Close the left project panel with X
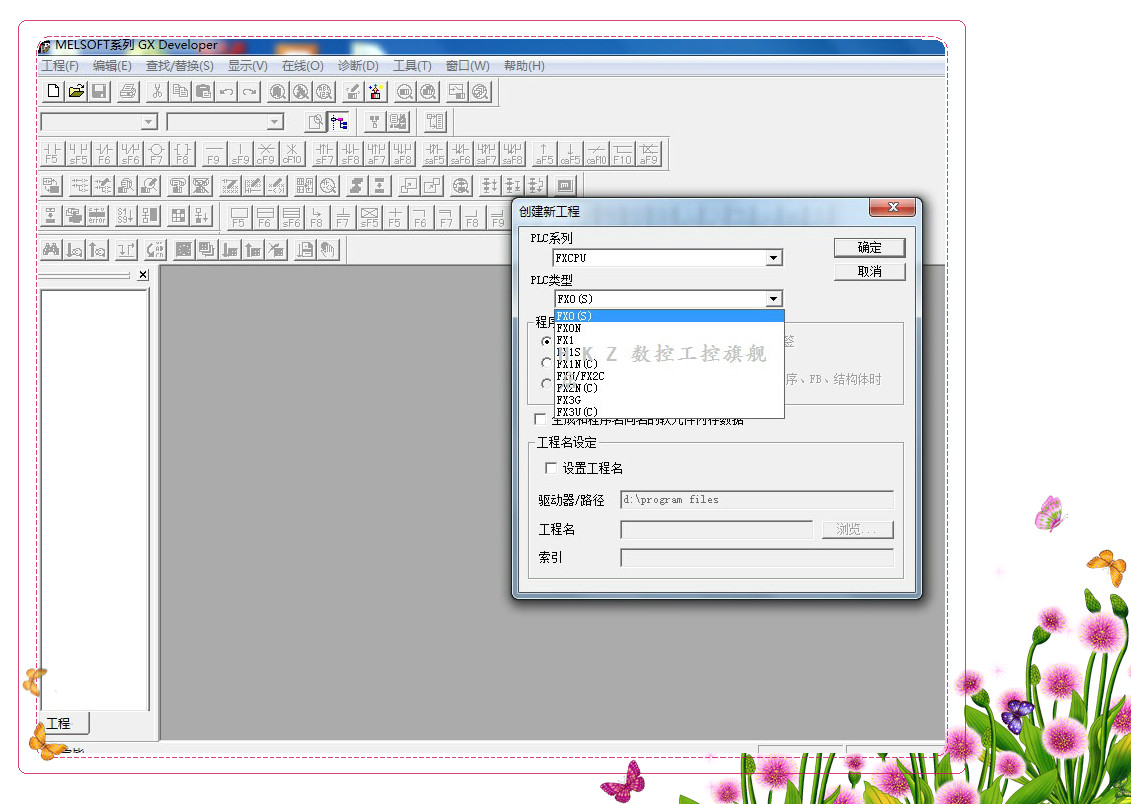Screen dimensions: 1131x804 pos(143,275)
